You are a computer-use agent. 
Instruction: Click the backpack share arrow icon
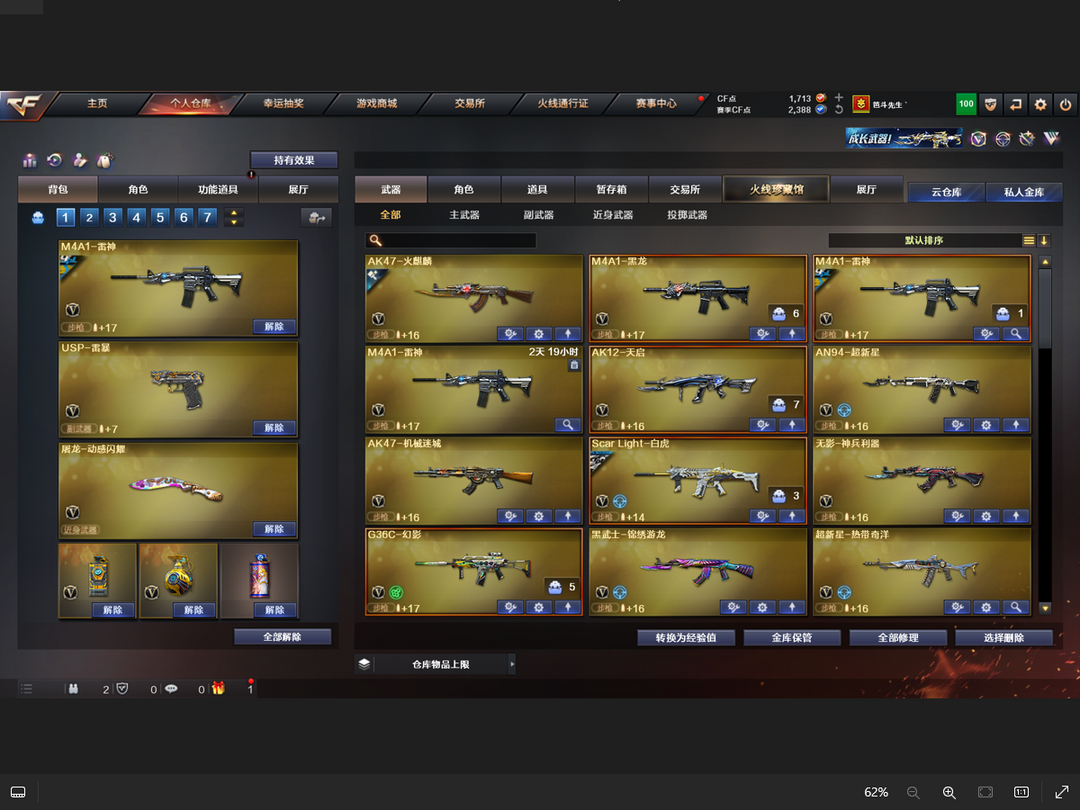pyautogui.click(x=317, y=218)
